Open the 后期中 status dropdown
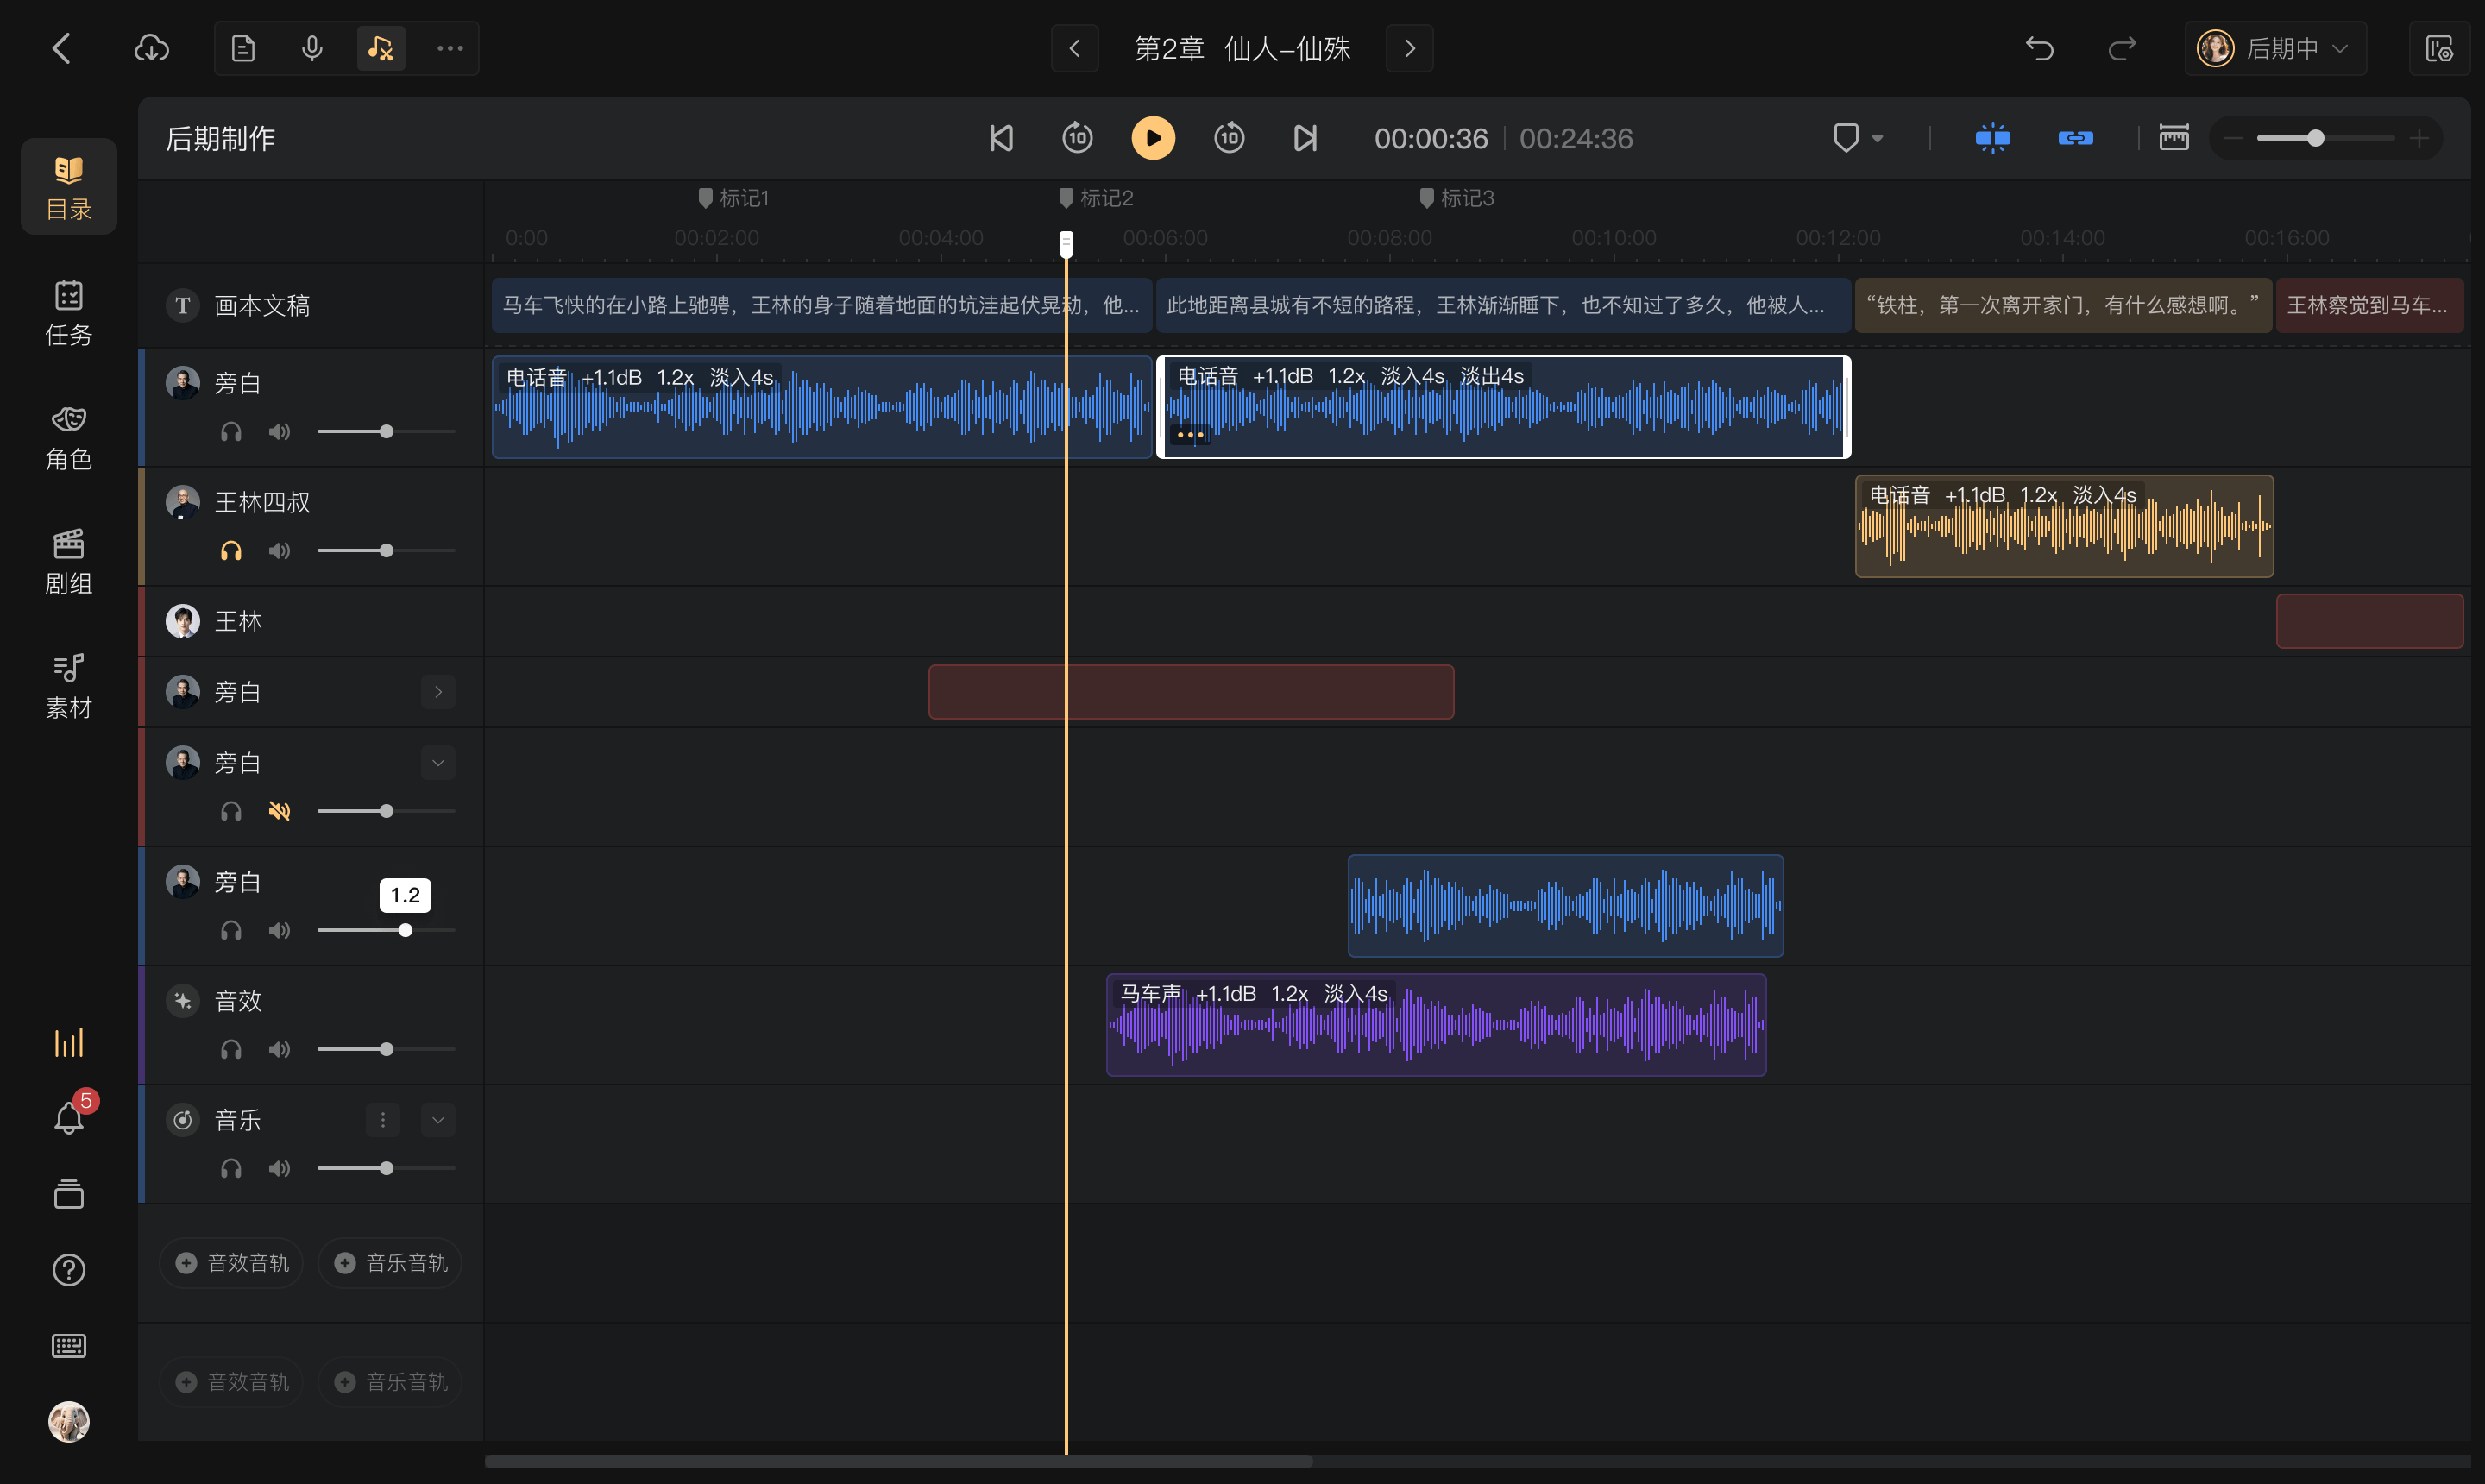Image resolution: width=2485 pixels, height=1484 pixels. click(x=2275, y=48)
